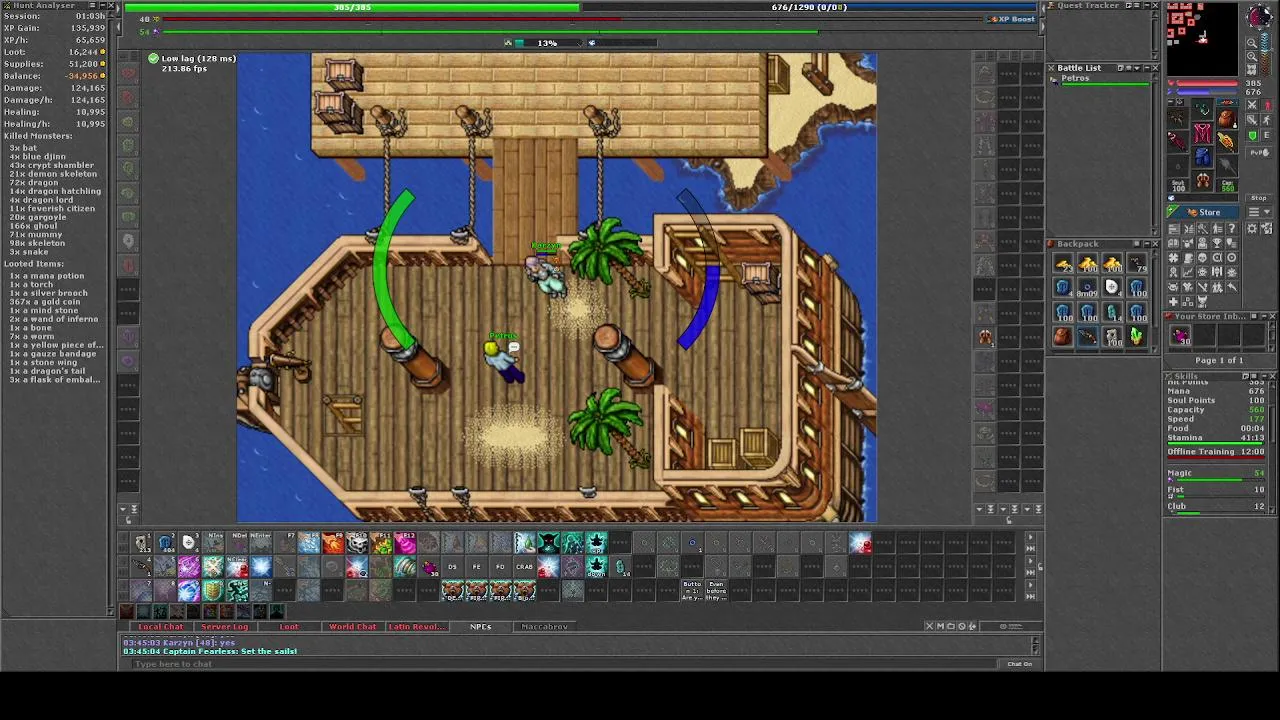Open the Loot chat tab
Viewport: 1280px width, 720px height.
288,627
